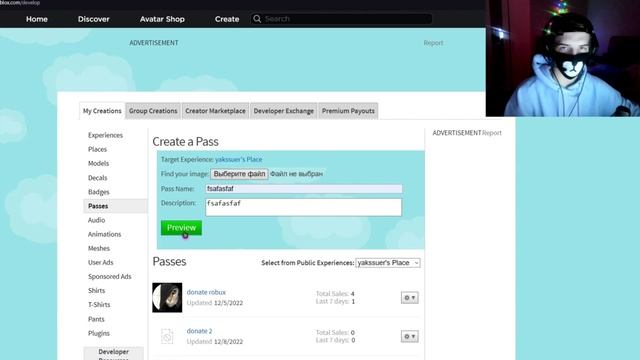640x360 pixels.
Task: Switch to Premium Payouts tab
Action: click(348, 111)
